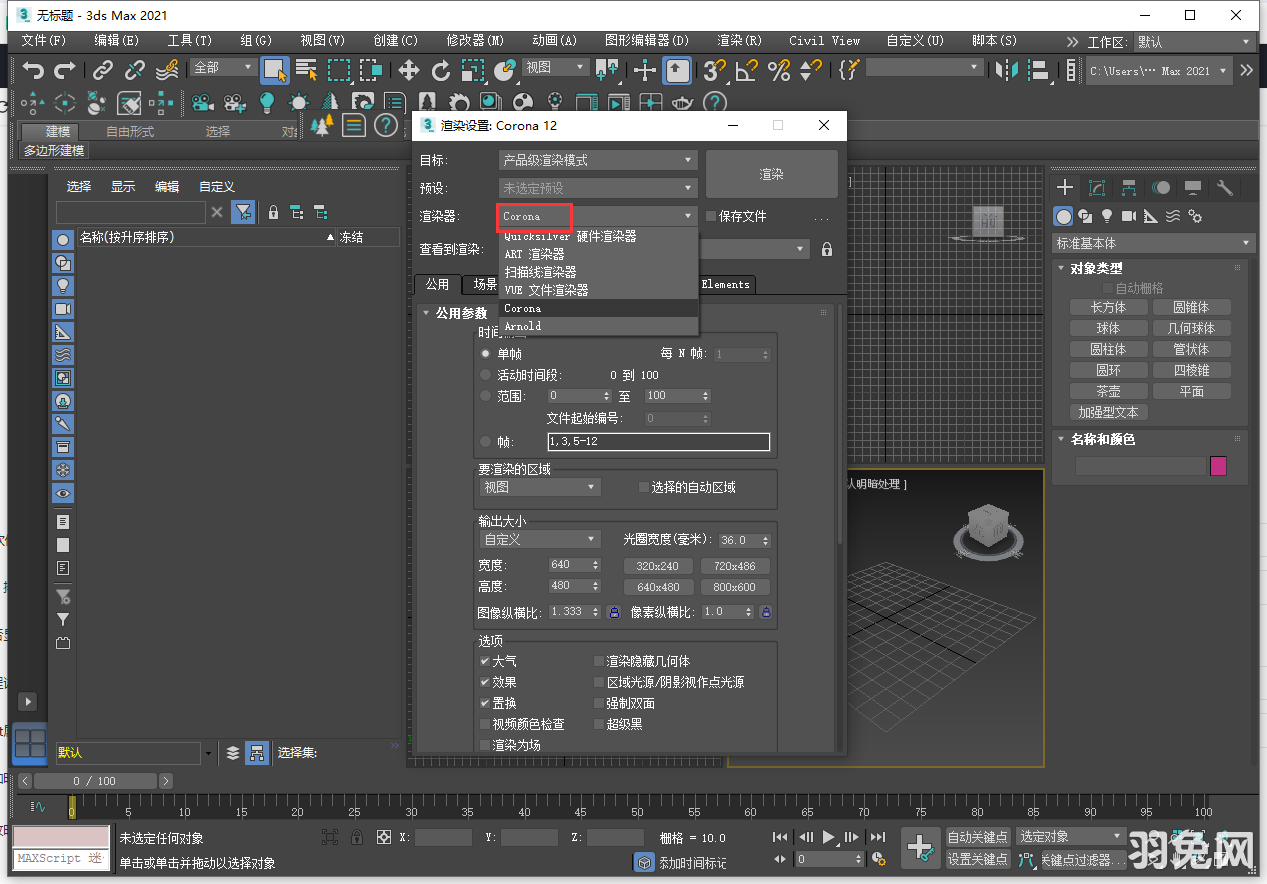Select the Move transform tool

409,70
